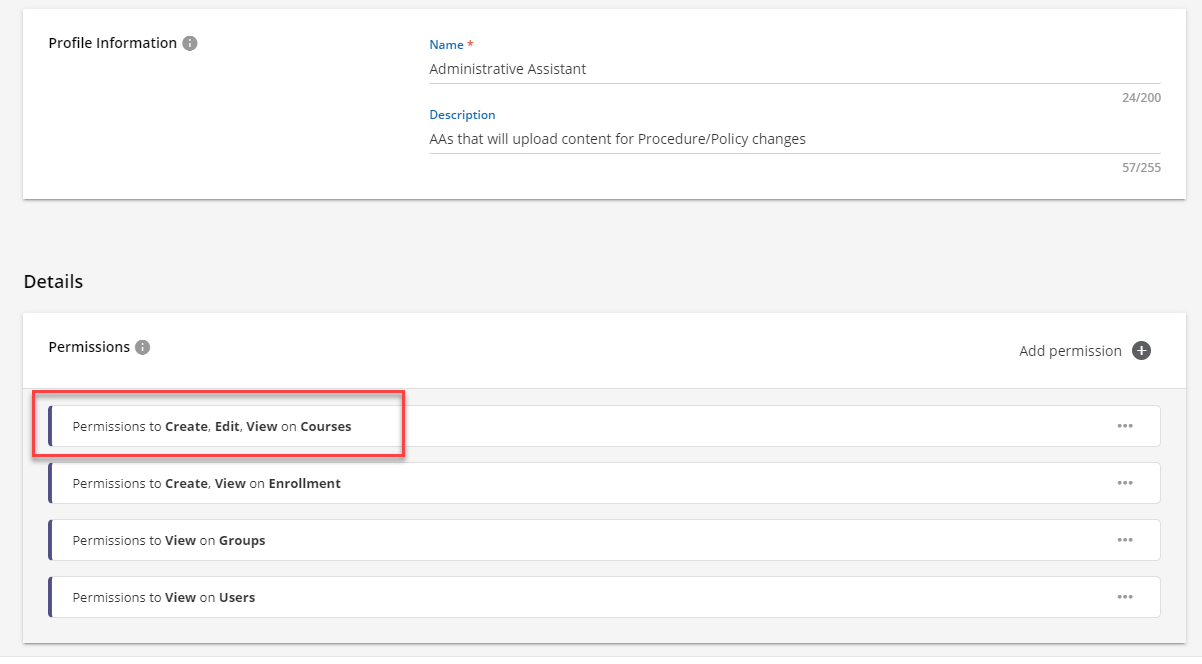This screenshot has width=1202, height=664.
Task: Select the 'View on Groups' permission row
Action: (x=604, y=540)
